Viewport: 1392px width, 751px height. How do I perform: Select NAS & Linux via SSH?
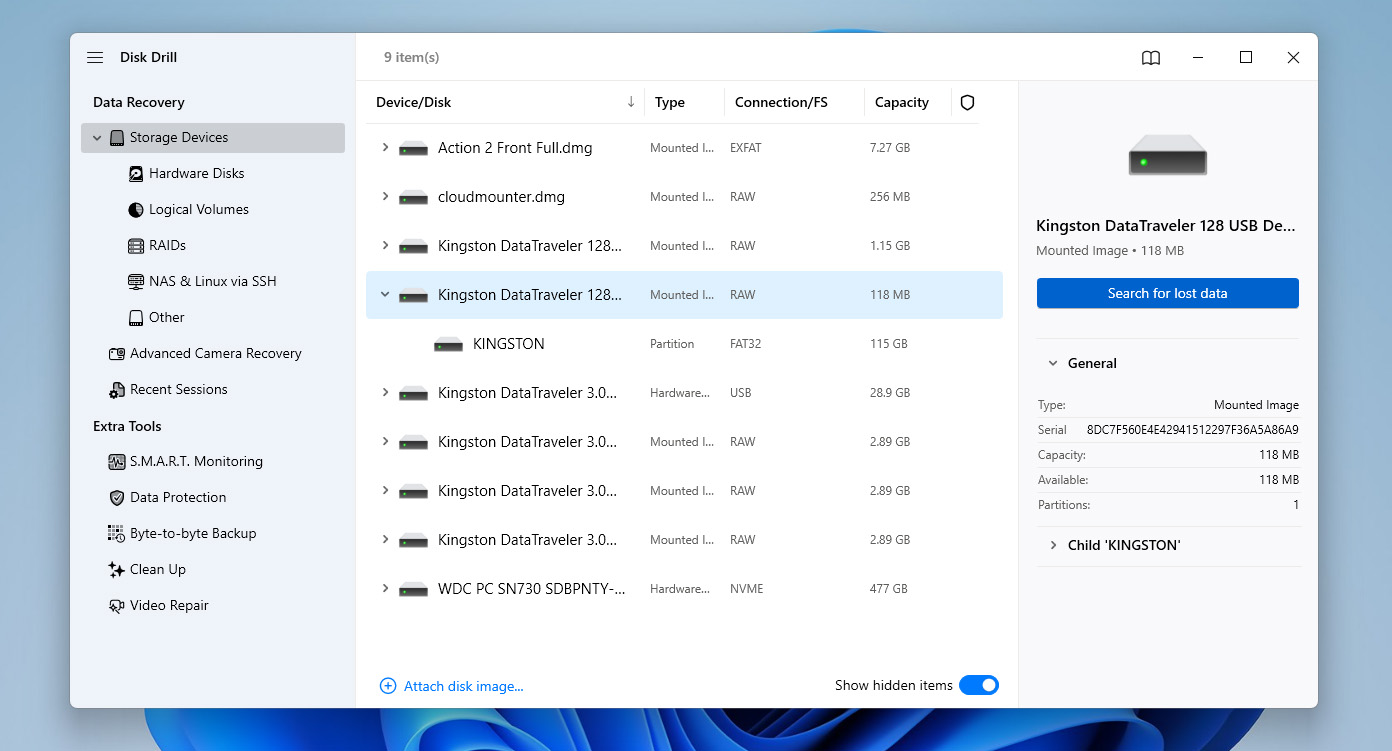pos(212,281)
